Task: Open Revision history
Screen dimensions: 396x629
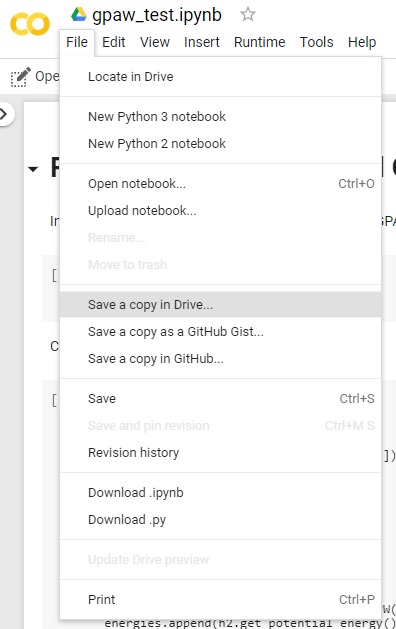Action: pos(220,452)
